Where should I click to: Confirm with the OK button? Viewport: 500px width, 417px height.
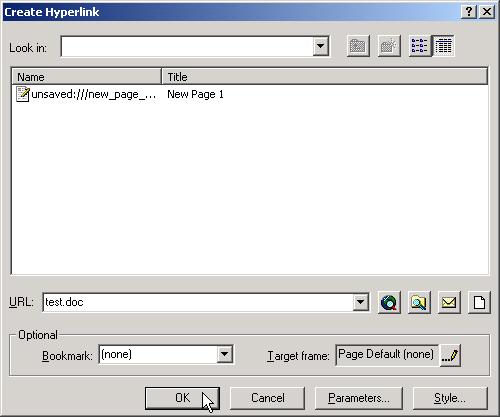pos(182,398)
